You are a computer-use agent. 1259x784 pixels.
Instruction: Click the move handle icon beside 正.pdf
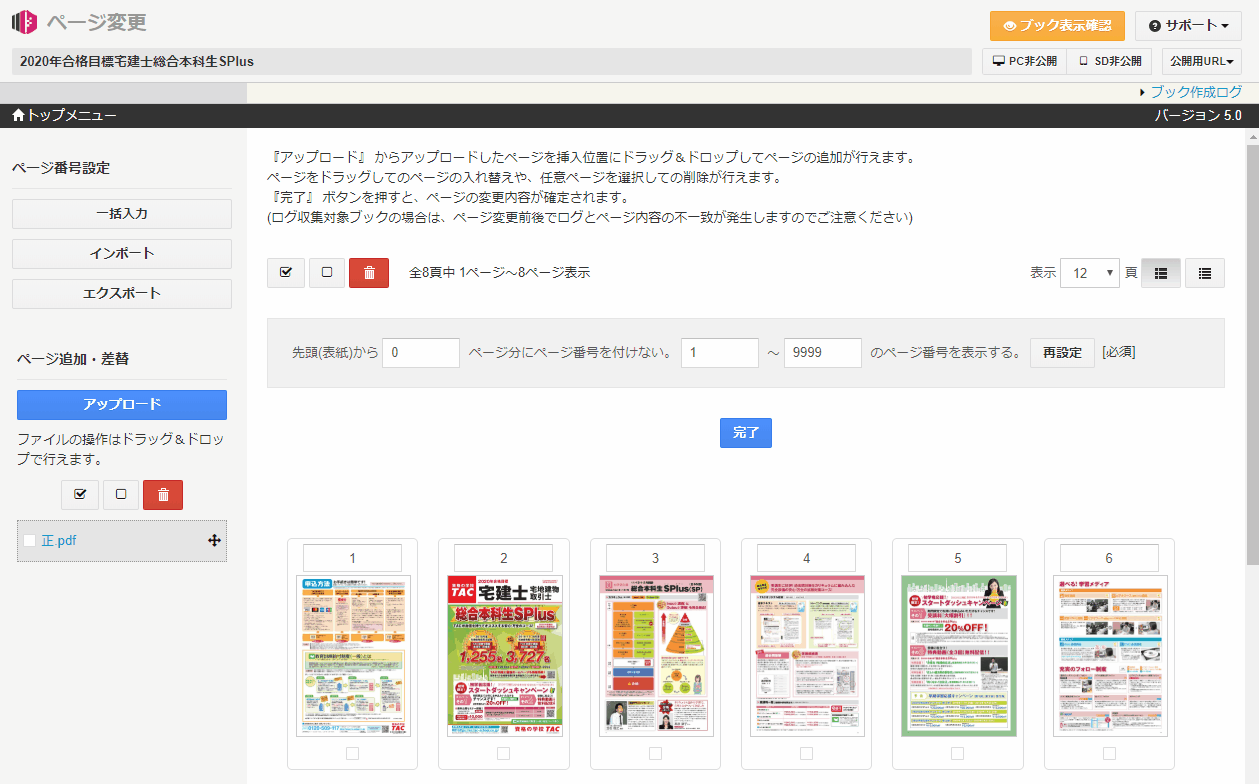click(x=214, y=541)
